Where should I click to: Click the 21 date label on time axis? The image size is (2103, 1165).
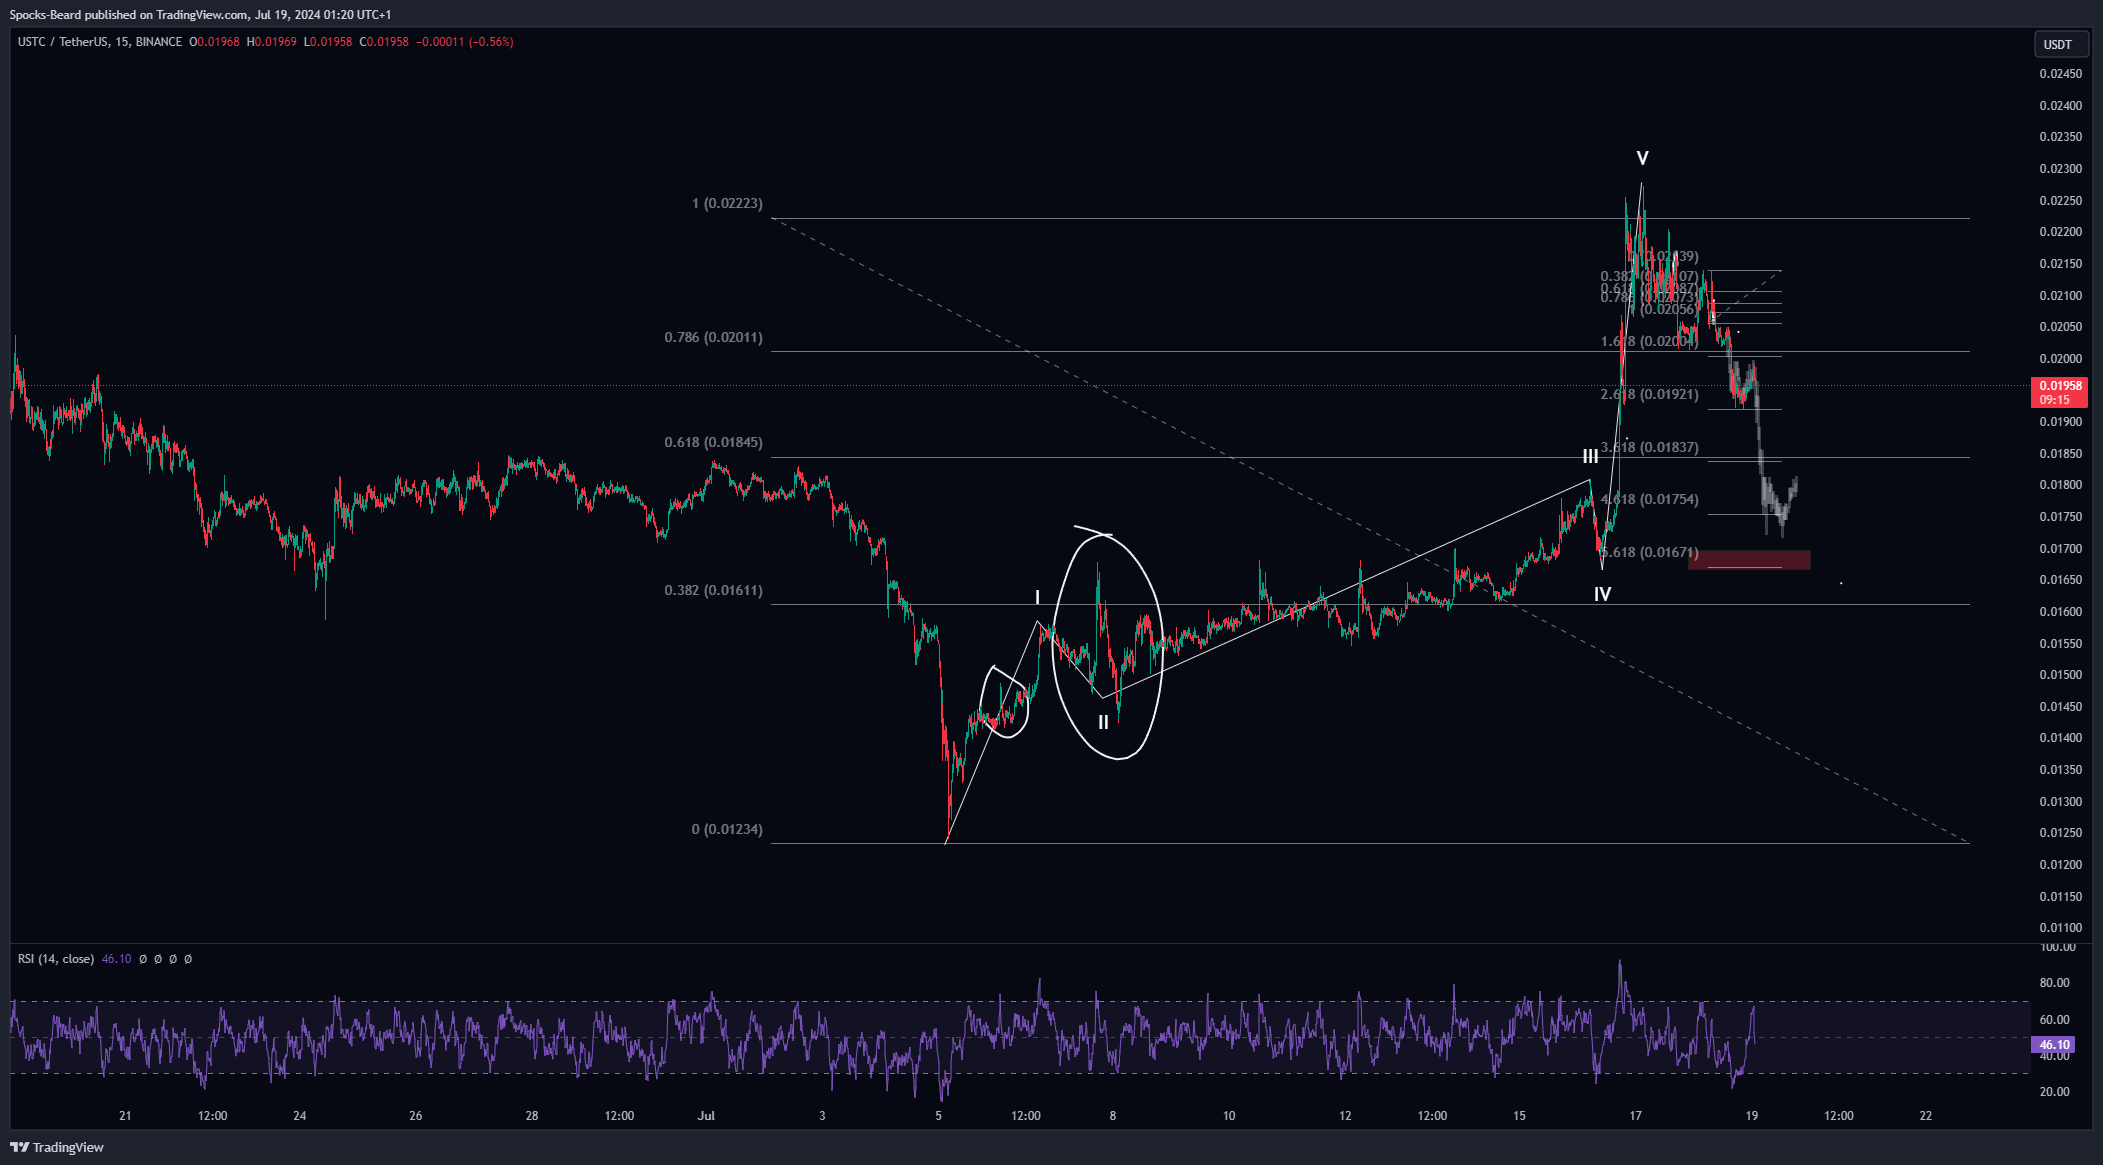click(x=125, y=1116)
